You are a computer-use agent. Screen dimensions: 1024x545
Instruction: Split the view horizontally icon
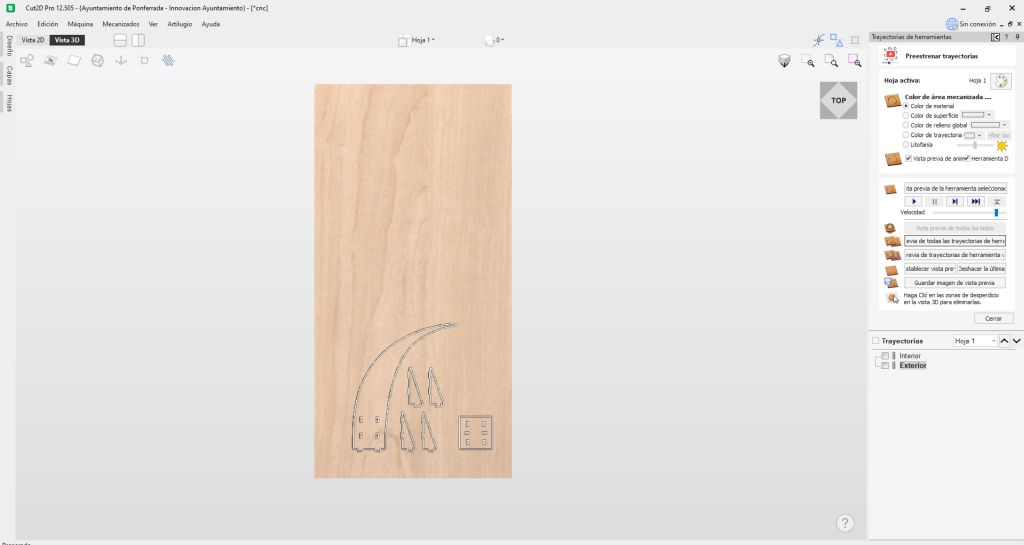pos(120,40)
